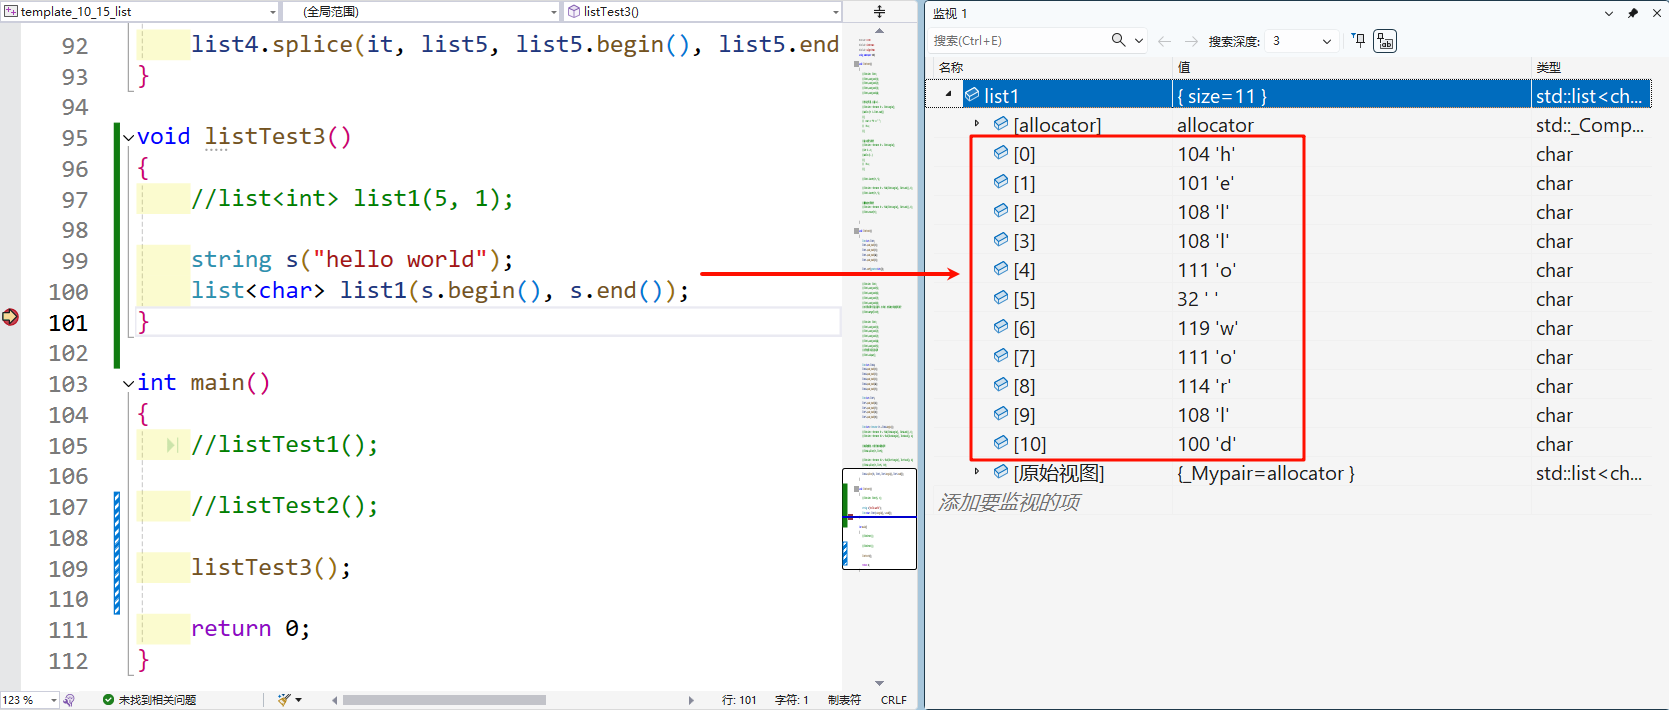This screenshot has width=1669, height=710.
Task: Click the horizontal scrollbar left arrow
Action: [334, 700]
